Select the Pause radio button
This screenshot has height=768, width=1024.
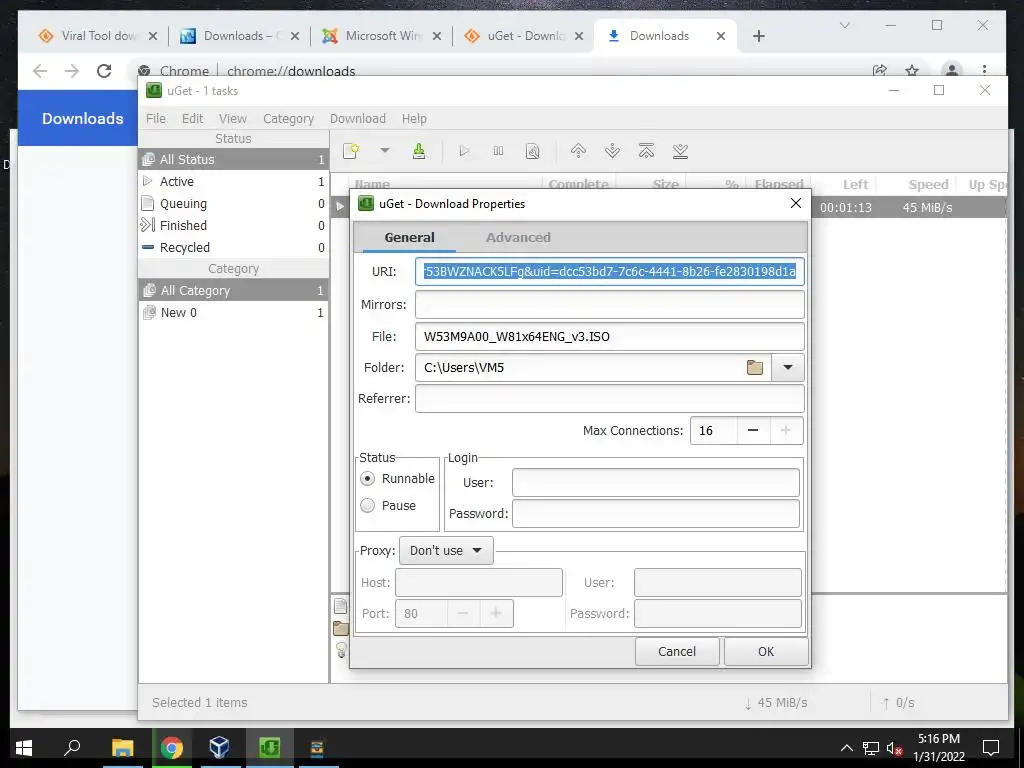pyautogui.click(x=368, y=505)
